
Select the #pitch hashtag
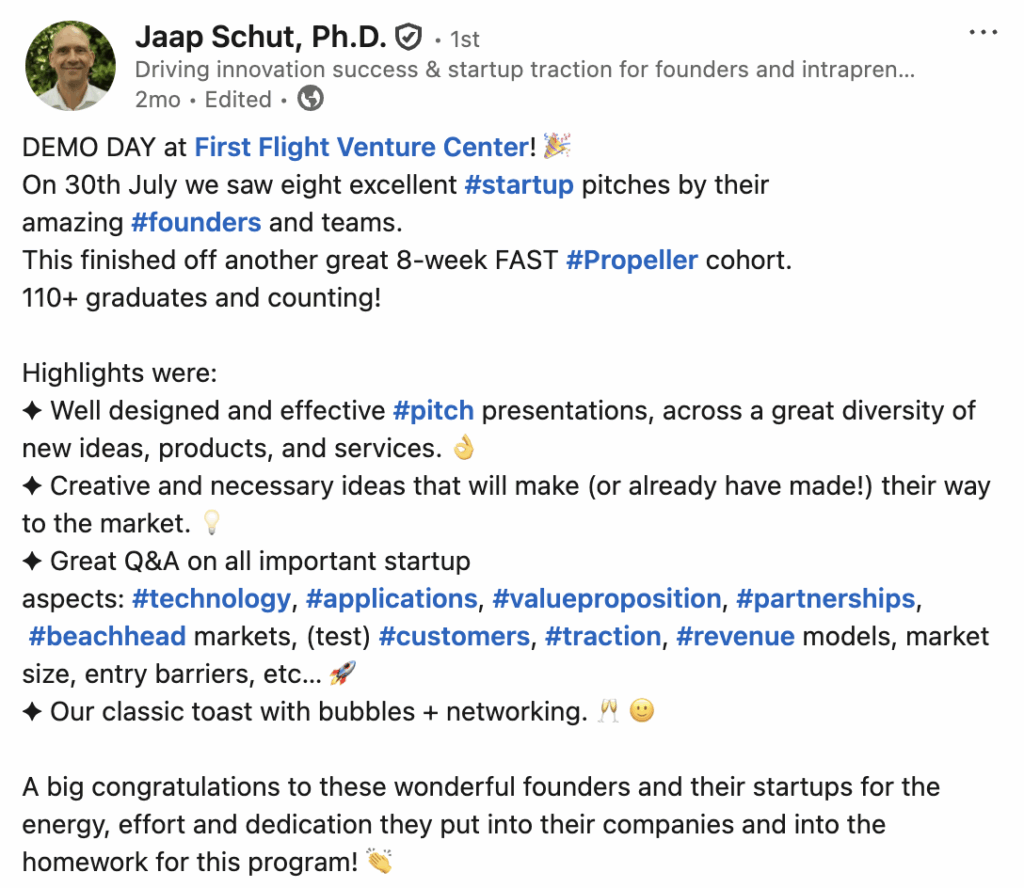tap(434, 410)
